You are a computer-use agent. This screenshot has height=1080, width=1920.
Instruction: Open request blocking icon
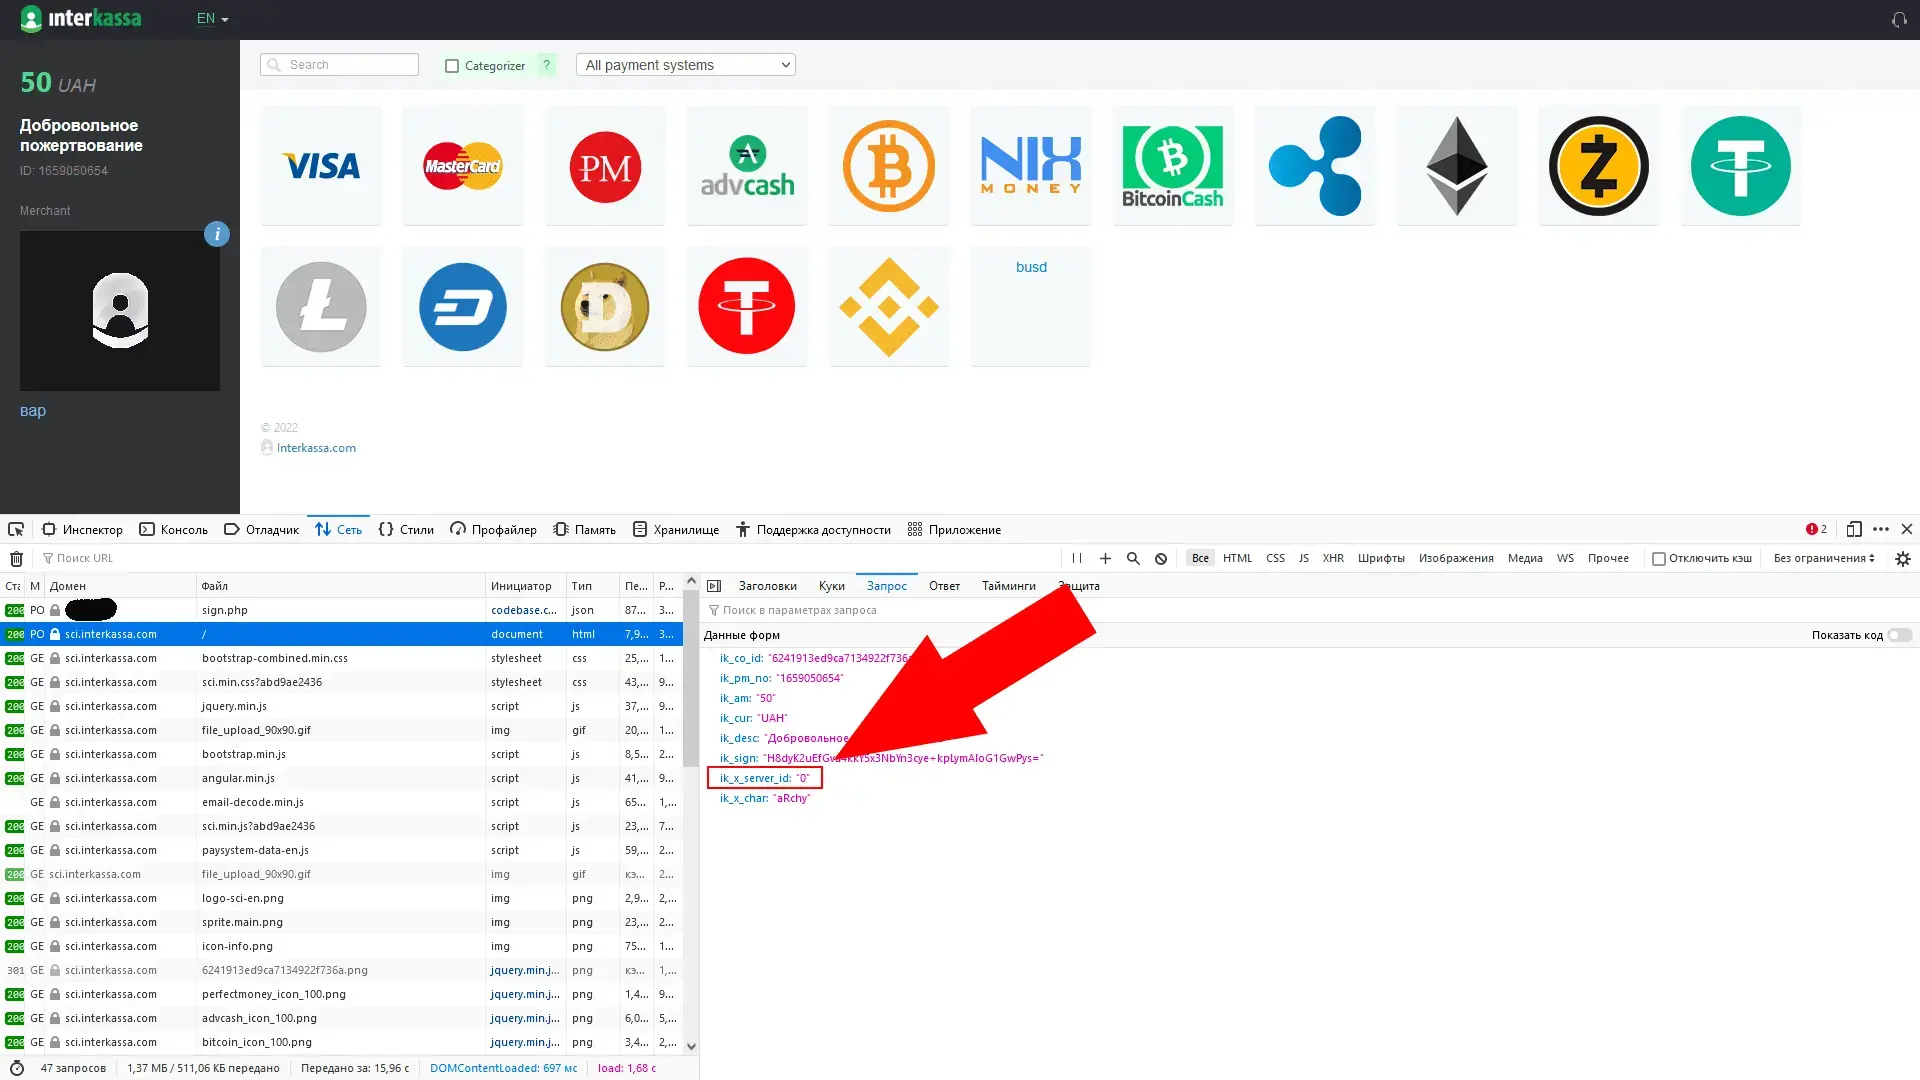(1161, 558)
